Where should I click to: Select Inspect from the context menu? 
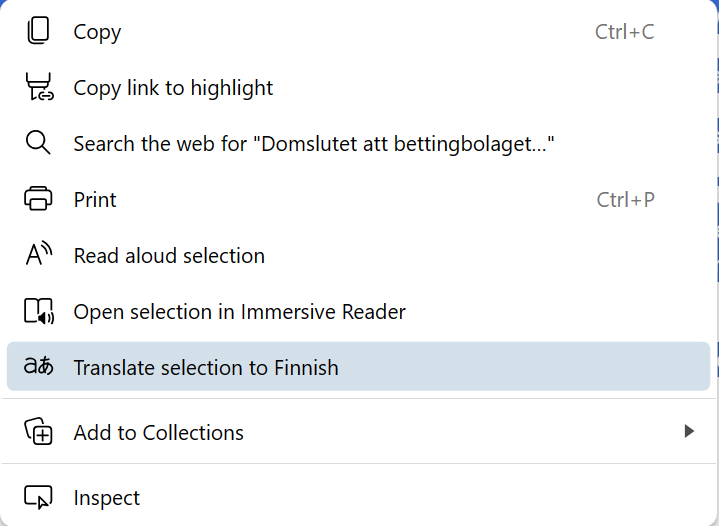click(x=358, y=498)
